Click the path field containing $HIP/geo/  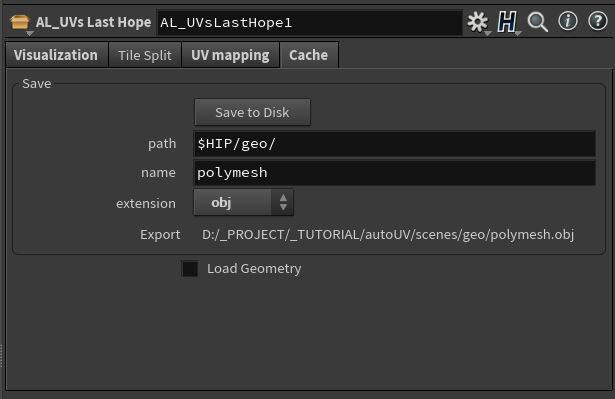(395, 144)
